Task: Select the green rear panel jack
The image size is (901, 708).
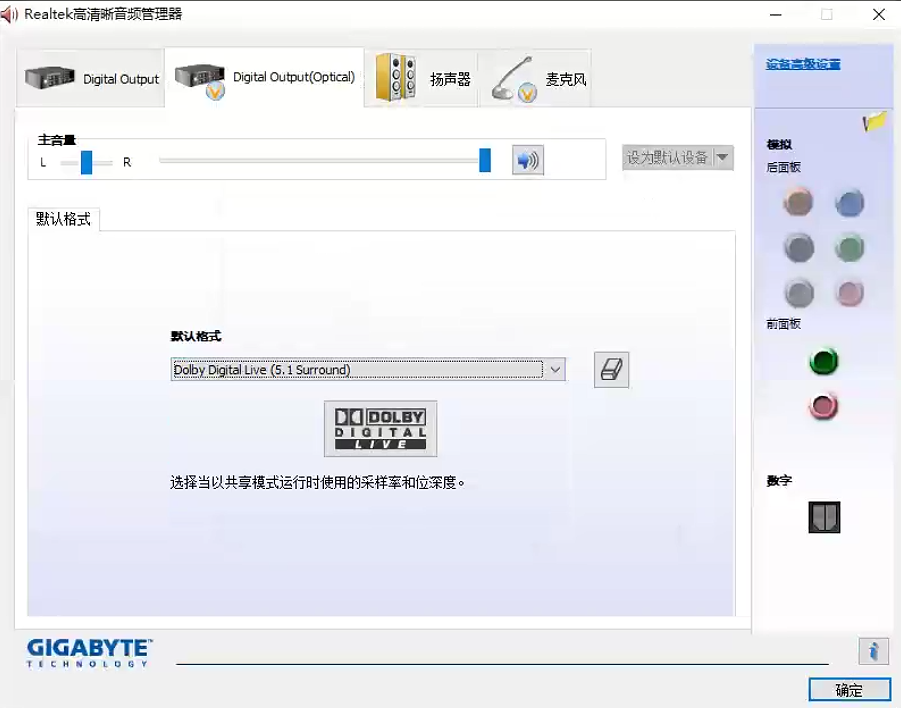Action: pos(849,248)
